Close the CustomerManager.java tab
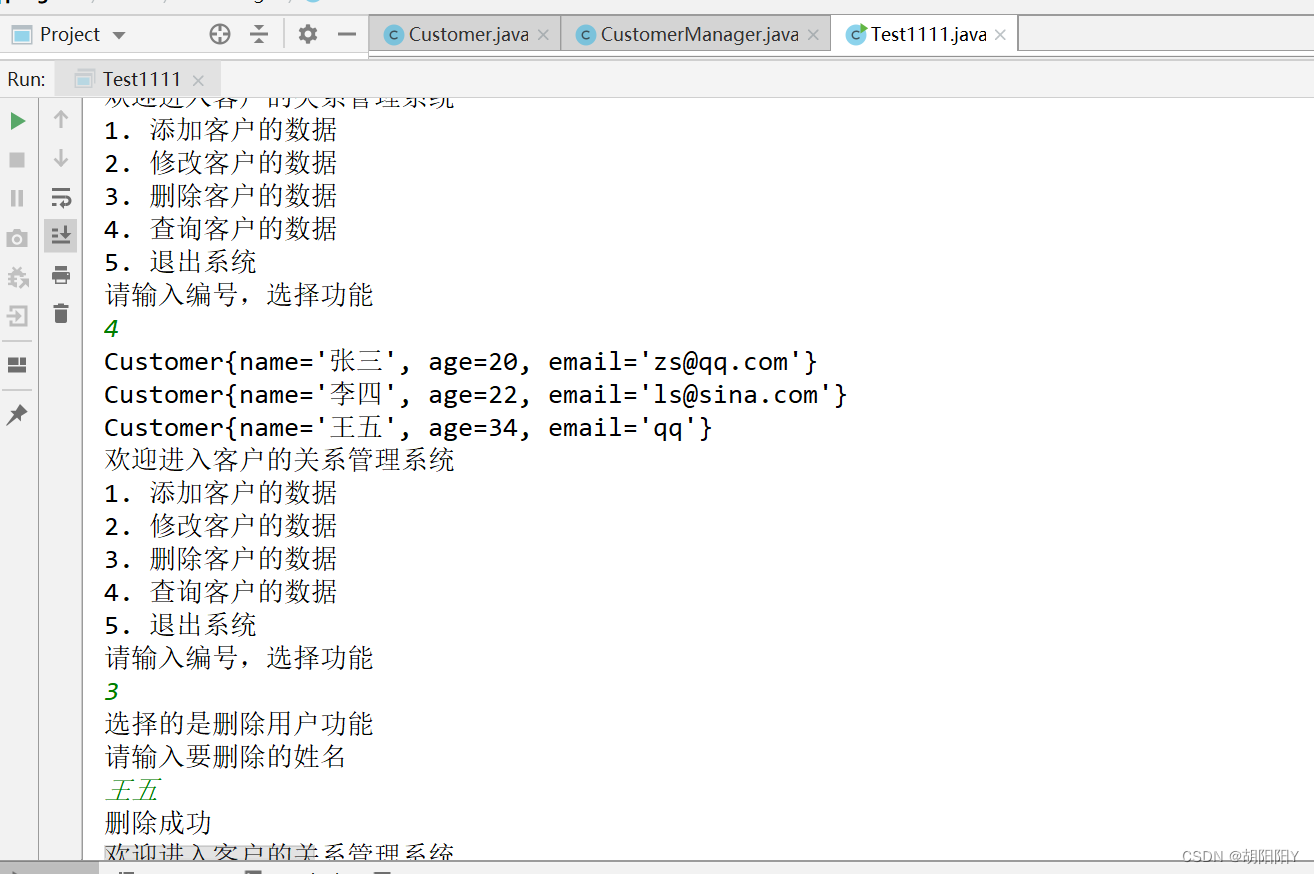 tap(814, 35)
